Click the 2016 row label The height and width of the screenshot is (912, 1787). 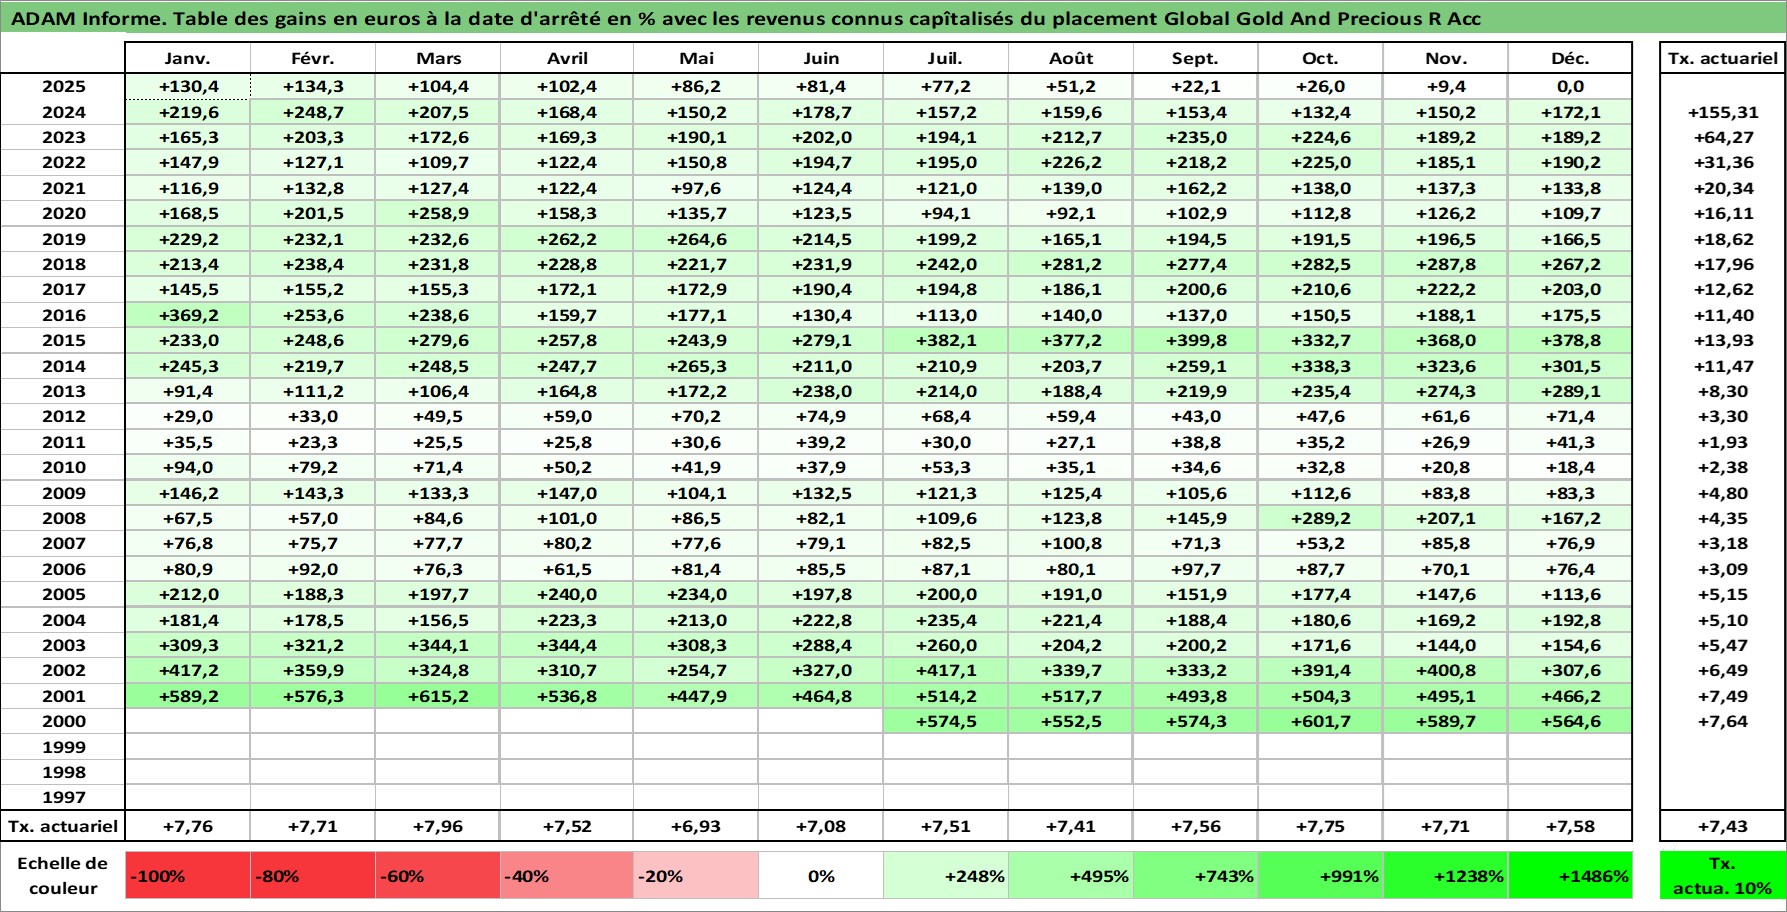pyautogui.click(x=63, y=315)
